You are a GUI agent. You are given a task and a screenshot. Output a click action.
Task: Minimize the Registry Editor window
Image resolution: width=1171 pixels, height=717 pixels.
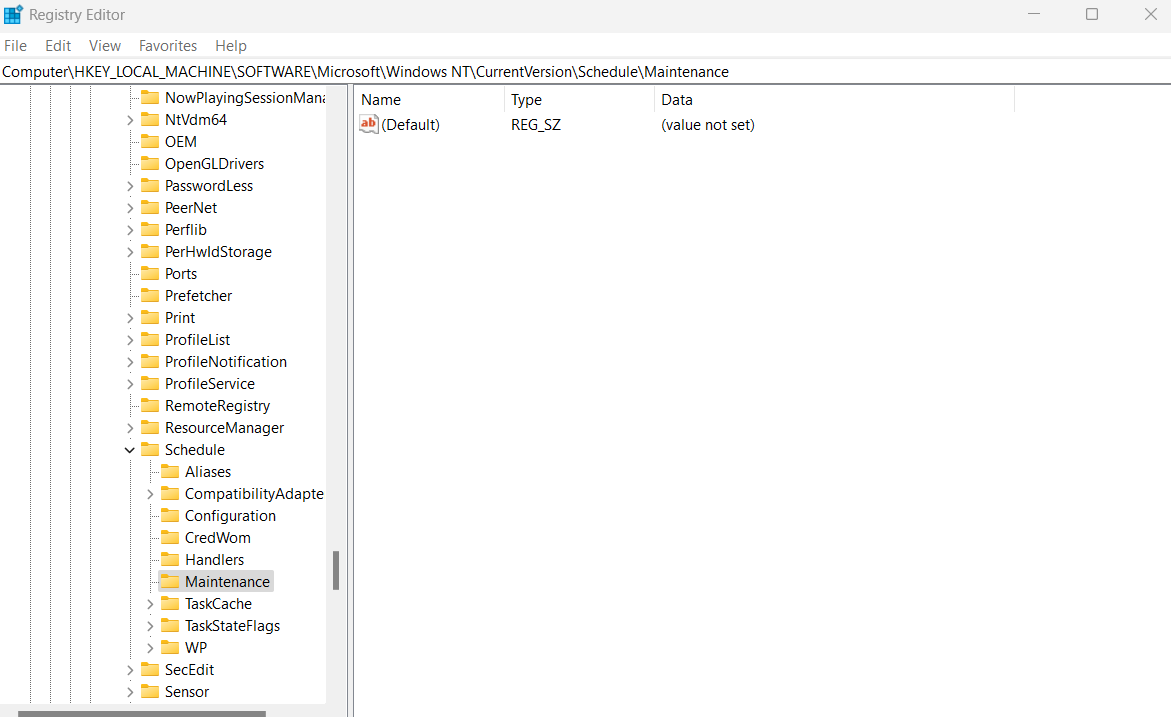pos(1034,14)
